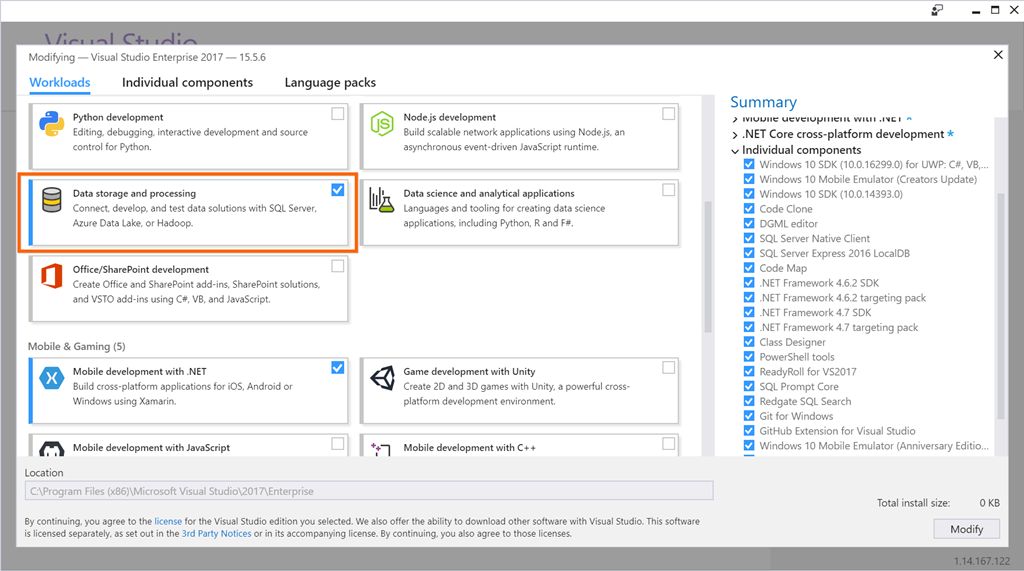Collapse the Individual components section in Summary
The image size is (1024, 571).
click(x=735, y=150)
